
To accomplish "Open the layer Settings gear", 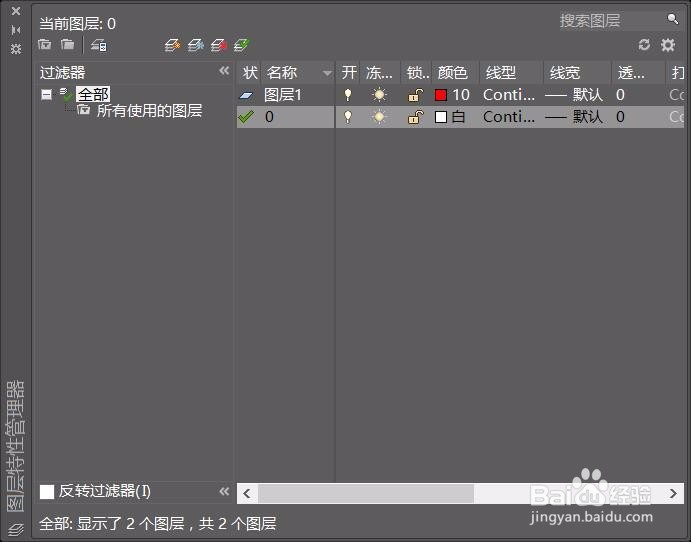I will [x=668, y=45].
